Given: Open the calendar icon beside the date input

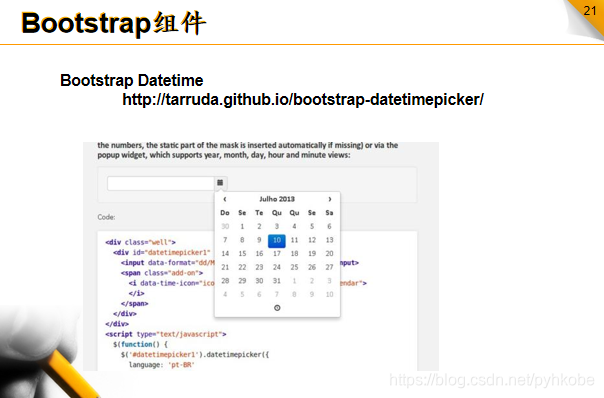Looking at the screenshot, I should tap(220, 183).
